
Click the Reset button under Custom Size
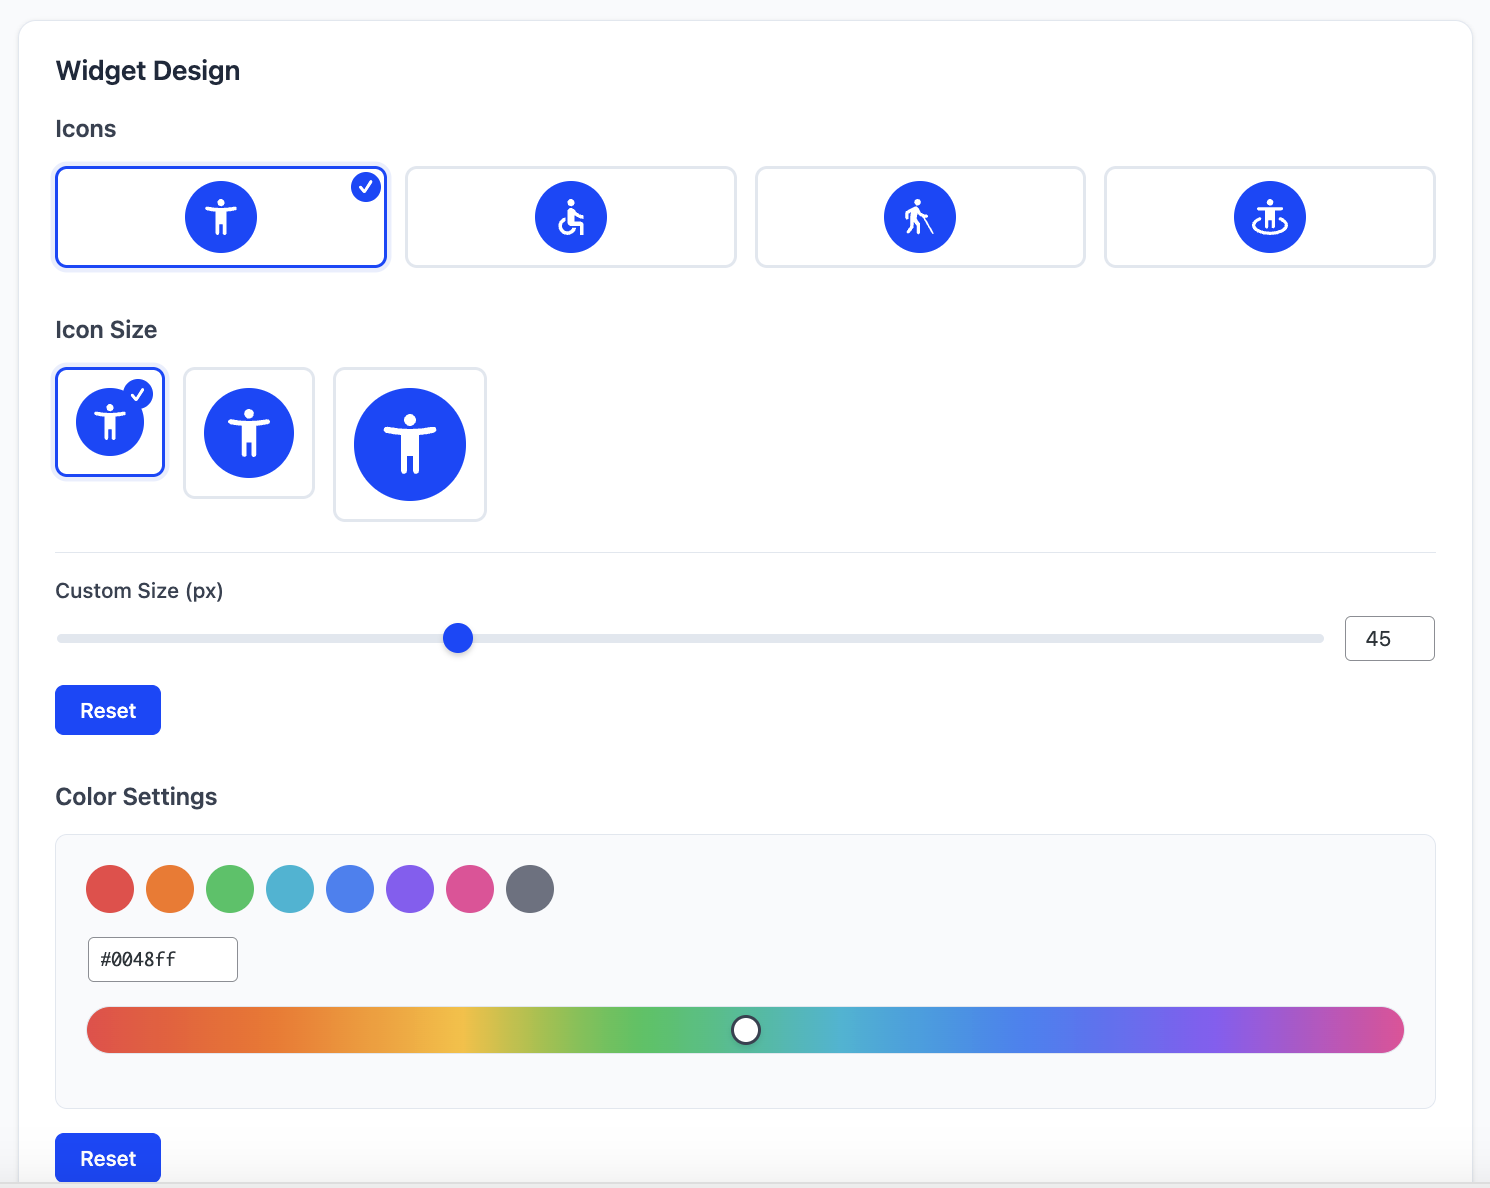coord(107,710)
